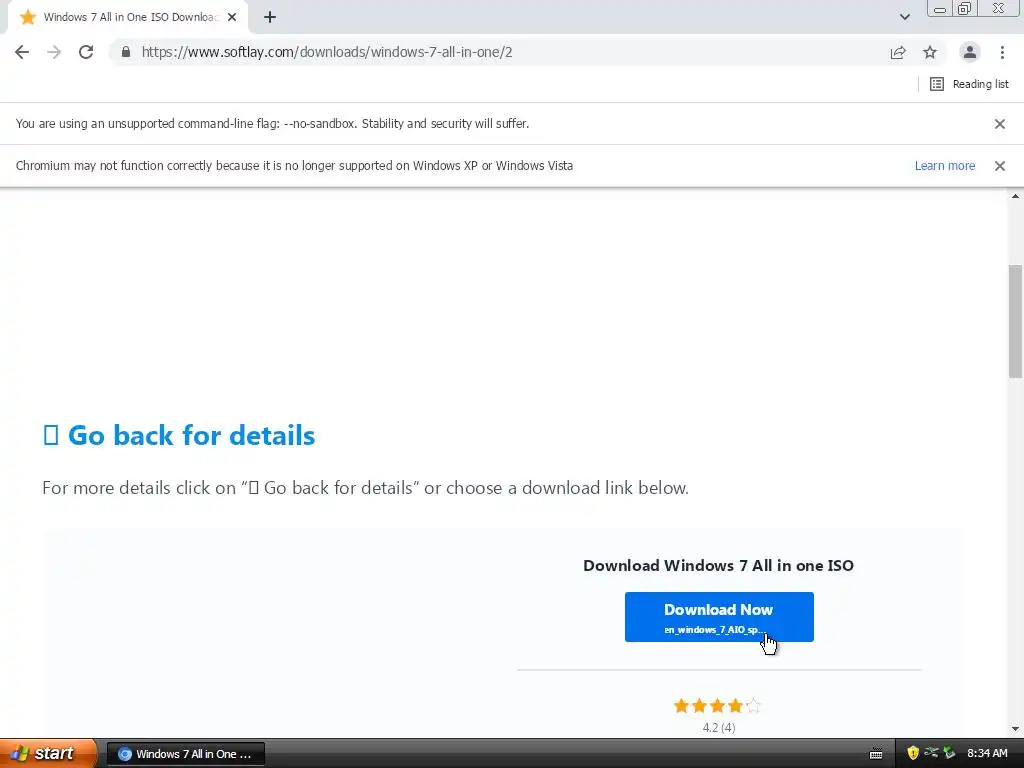Rate with the fifth empty star
This screenshot has height=768, width=1024.
[754, 706]
